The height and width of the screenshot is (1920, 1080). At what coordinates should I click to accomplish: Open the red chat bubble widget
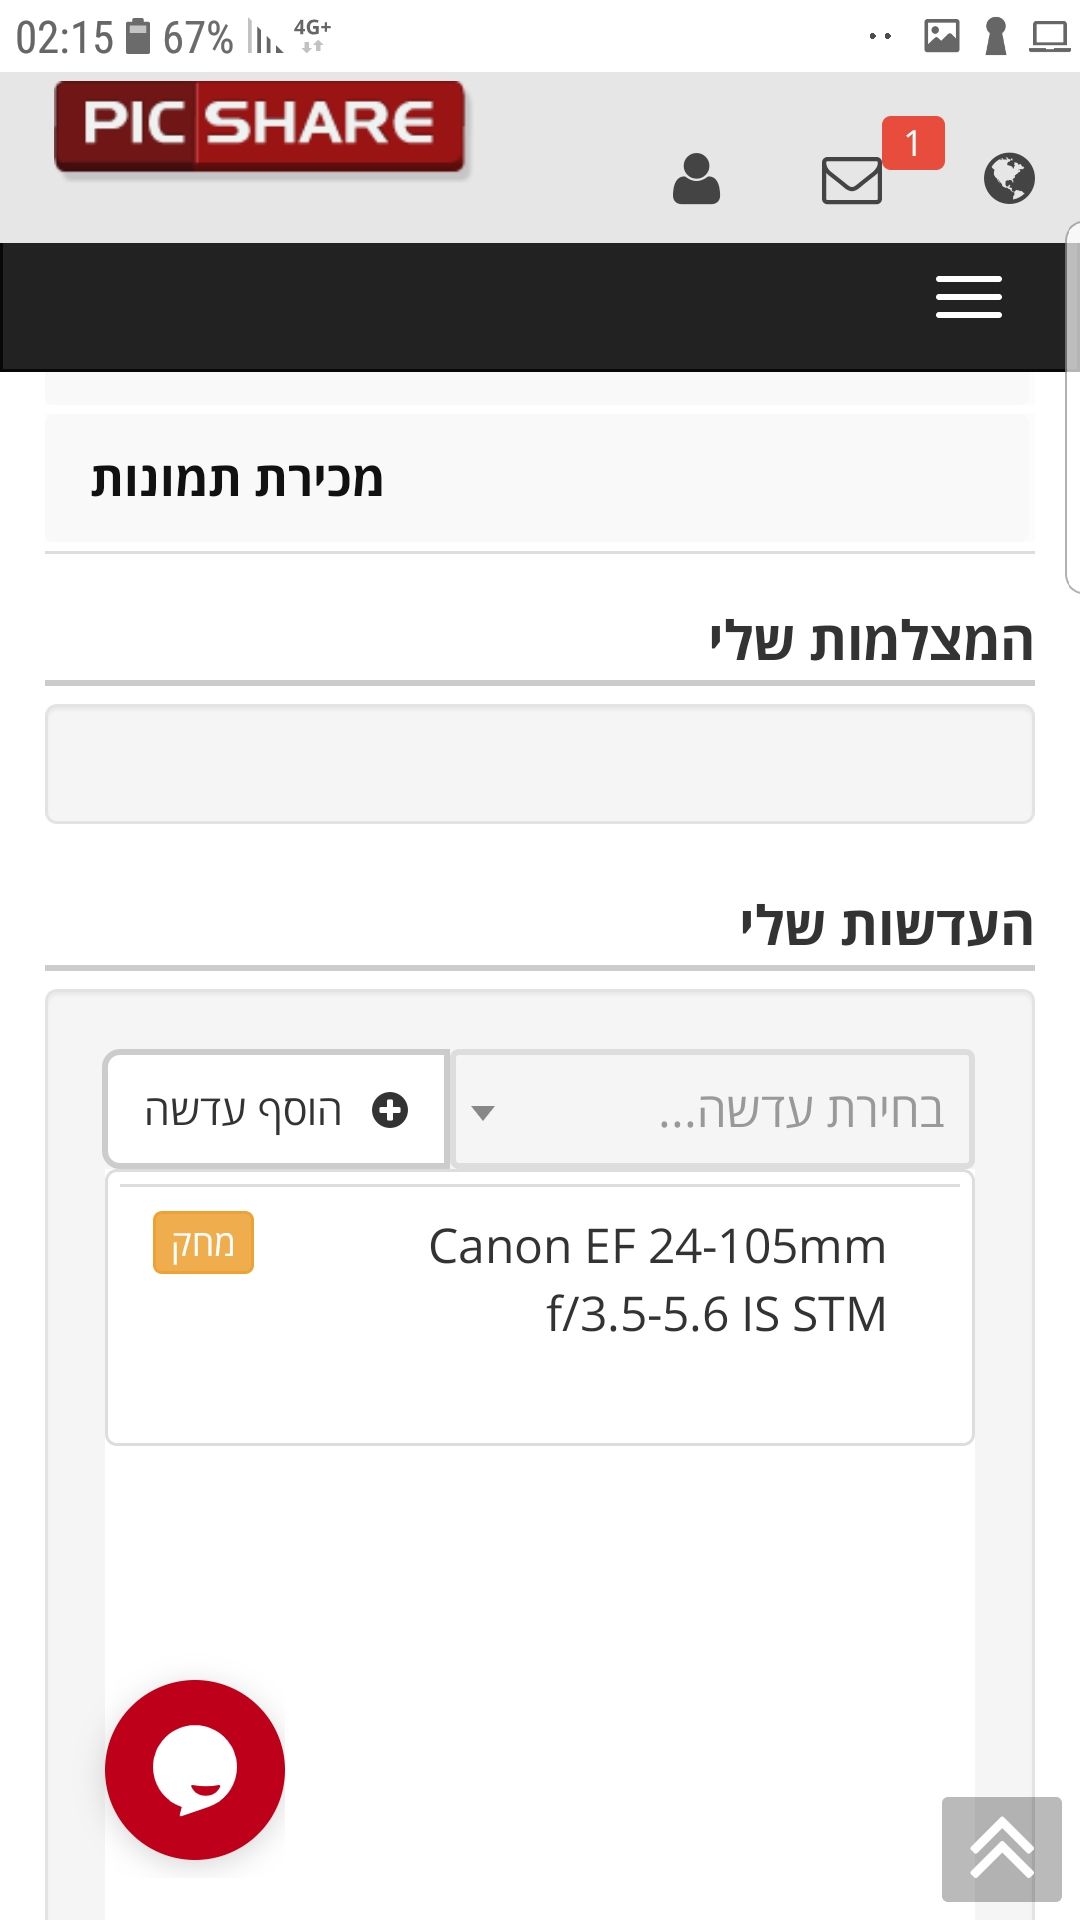pos(195,1769)
